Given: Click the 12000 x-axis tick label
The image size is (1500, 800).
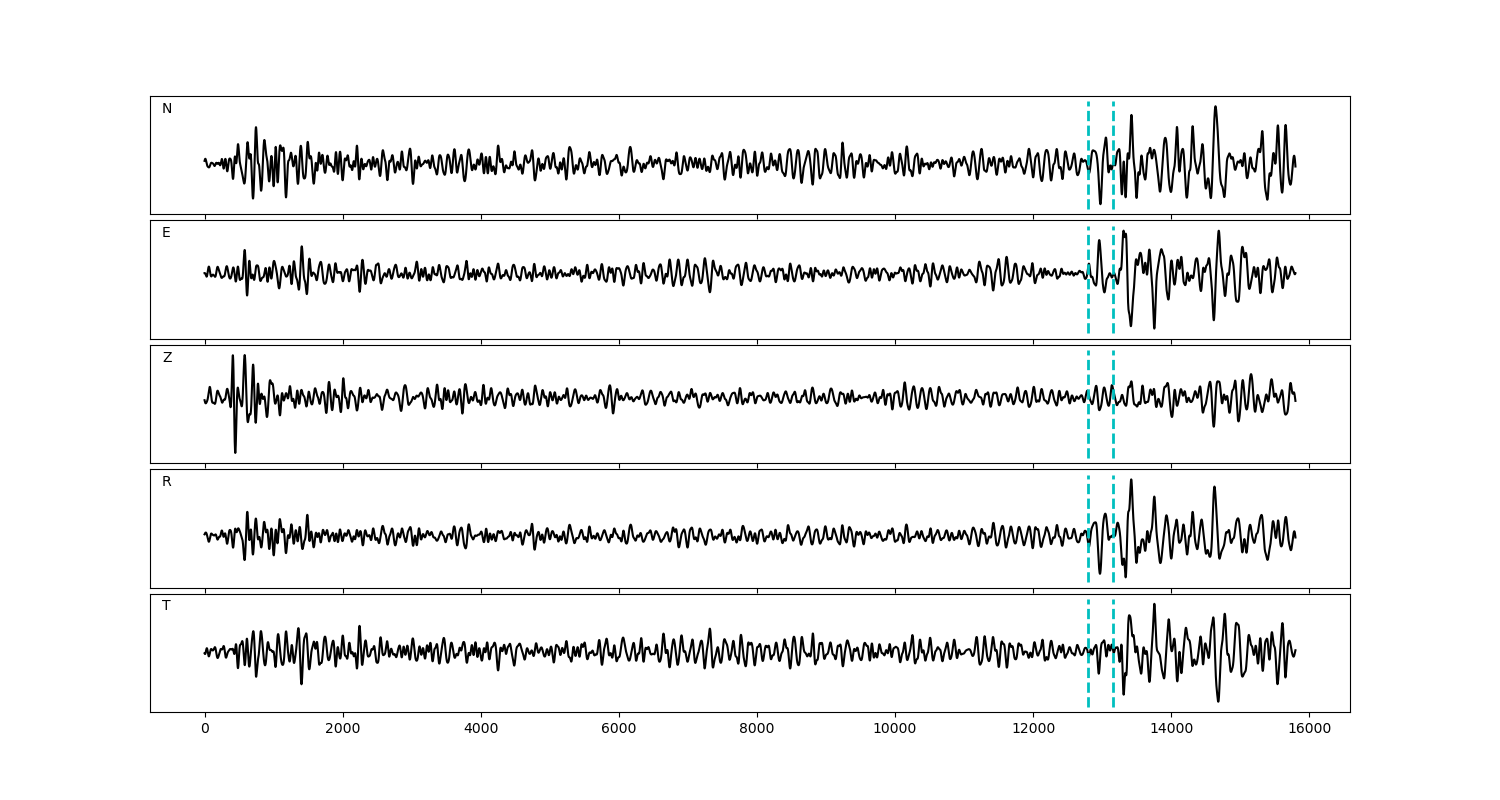Looking at the screenshot, I should tap(1032, 730).
